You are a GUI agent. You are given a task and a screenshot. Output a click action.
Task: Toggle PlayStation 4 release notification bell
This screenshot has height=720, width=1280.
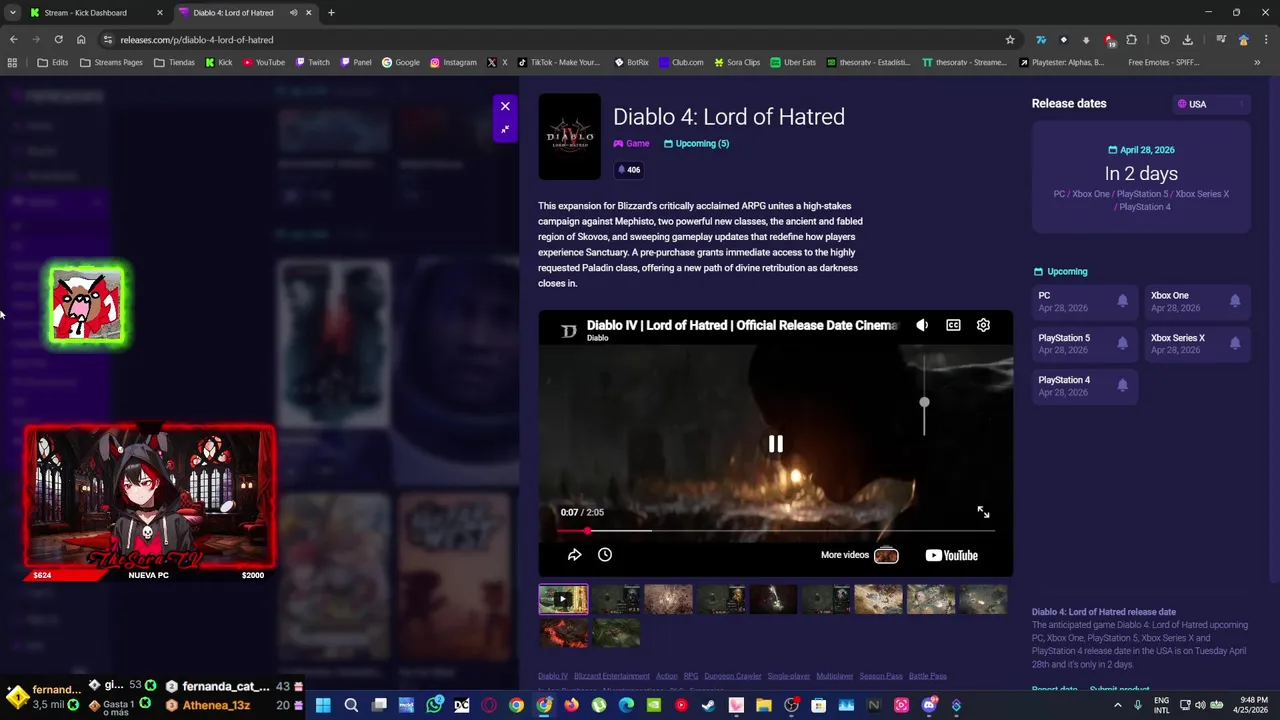pos(1122,385)
